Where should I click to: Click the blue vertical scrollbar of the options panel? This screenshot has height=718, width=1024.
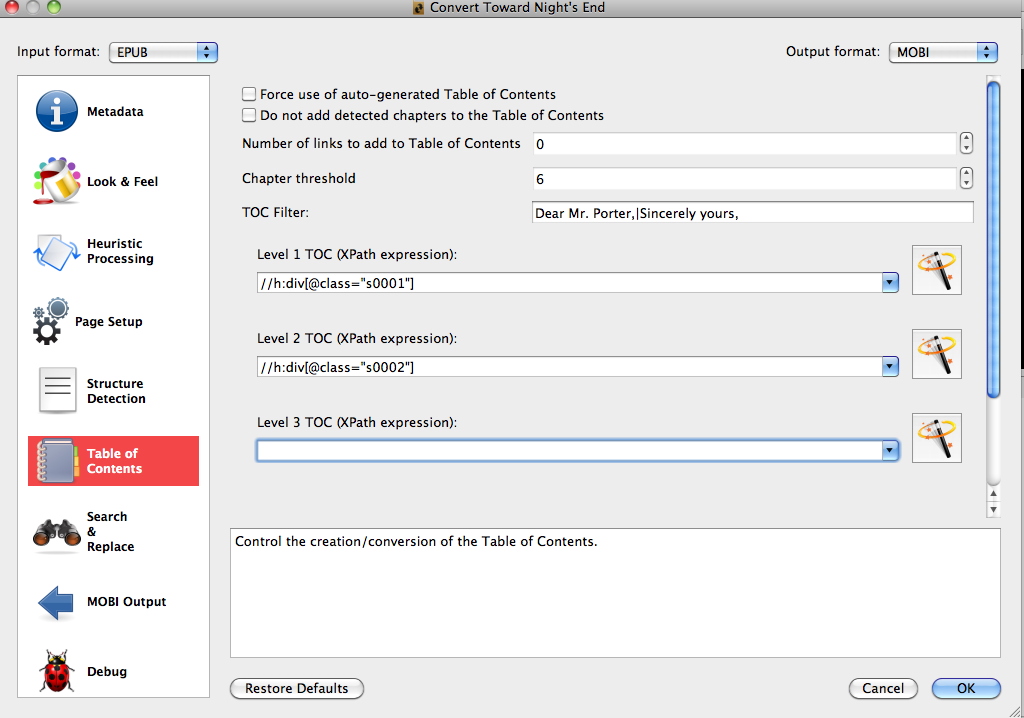[993, 240]
